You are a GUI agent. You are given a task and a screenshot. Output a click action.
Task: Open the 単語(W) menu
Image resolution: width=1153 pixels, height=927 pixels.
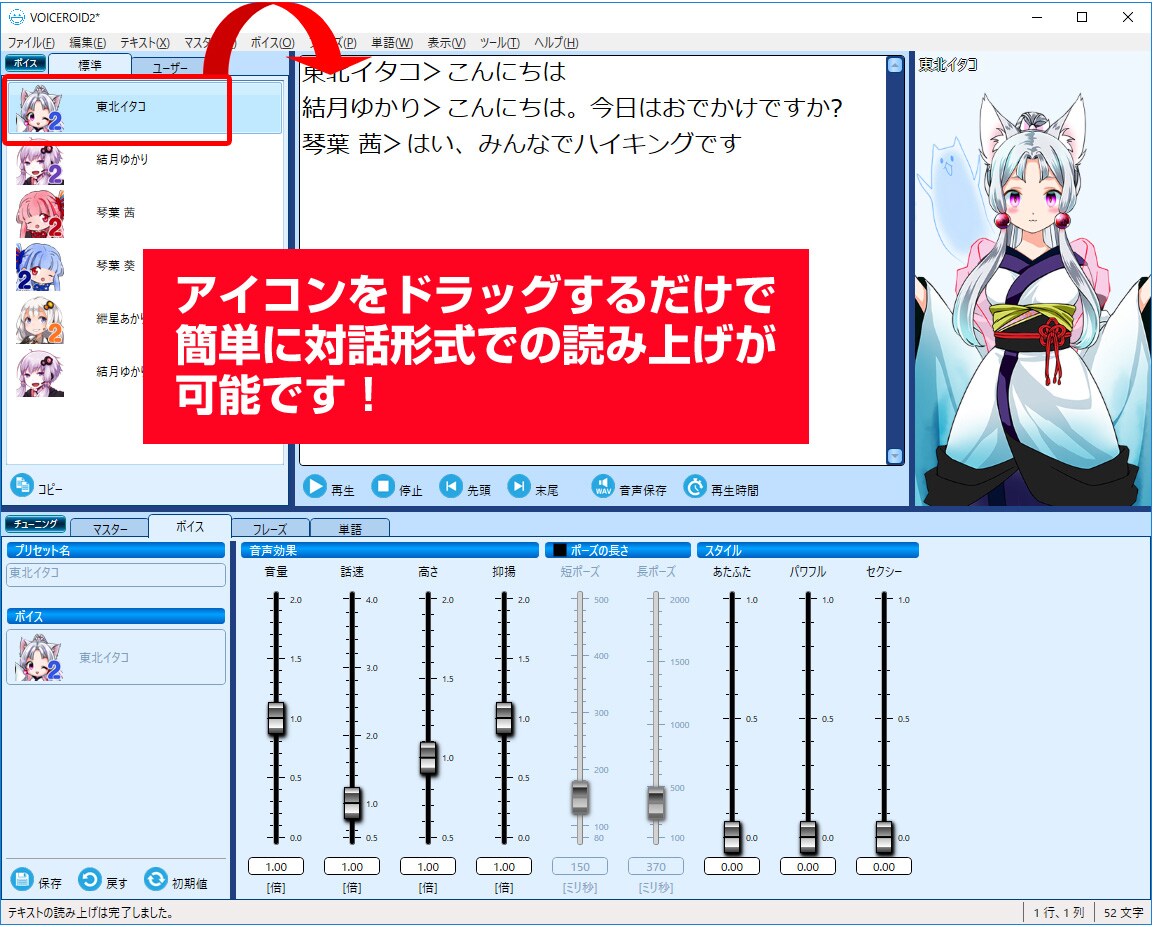click(392, 43)
